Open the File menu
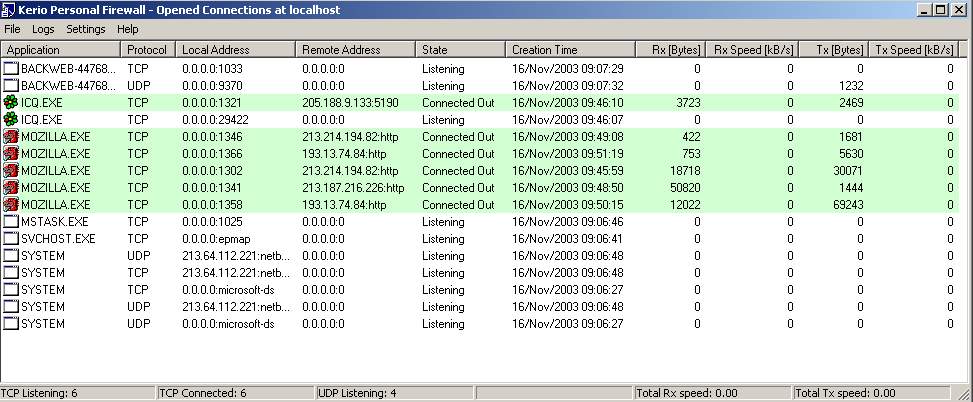 tap(12, 29)
